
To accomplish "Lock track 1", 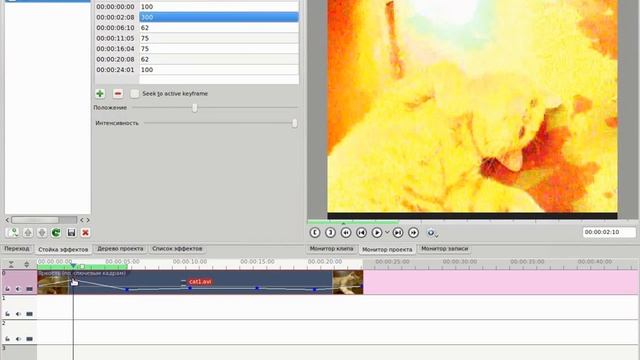I will click(7, 314).
